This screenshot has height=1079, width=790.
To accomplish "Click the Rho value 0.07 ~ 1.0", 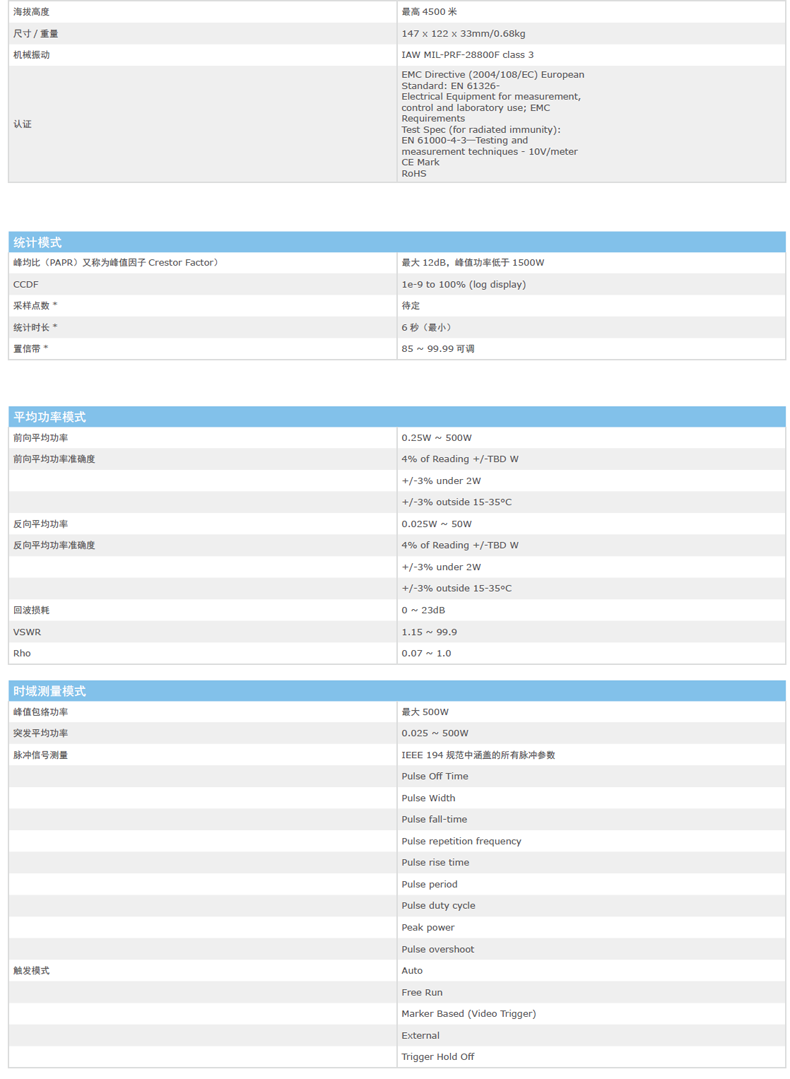I will 426,653.
